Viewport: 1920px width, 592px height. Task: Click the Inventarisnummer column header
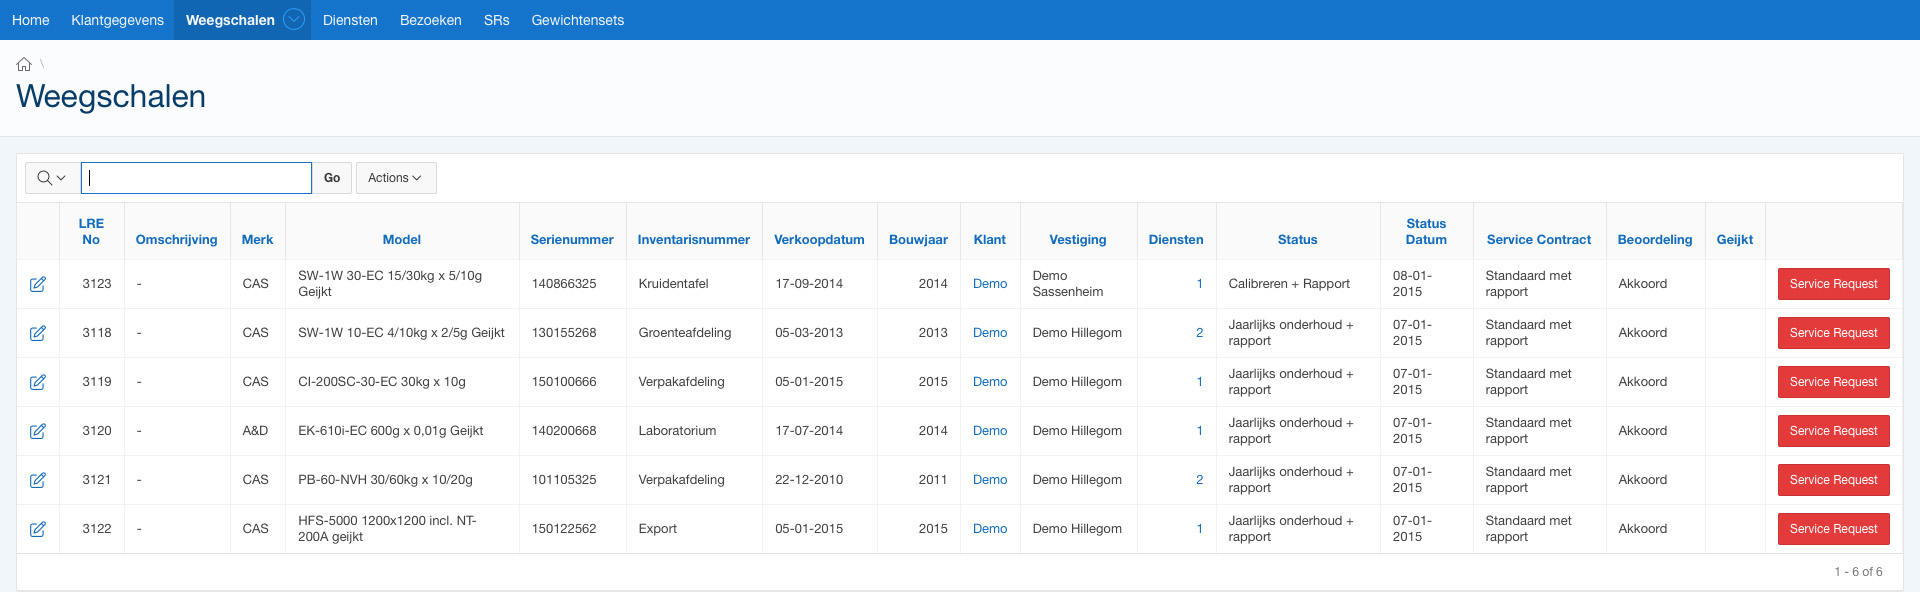click(694, 240)
